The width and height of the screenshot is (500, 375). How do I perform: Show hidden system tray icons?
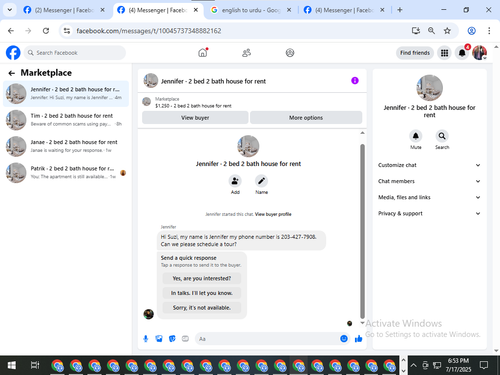[x=413, y=365]
